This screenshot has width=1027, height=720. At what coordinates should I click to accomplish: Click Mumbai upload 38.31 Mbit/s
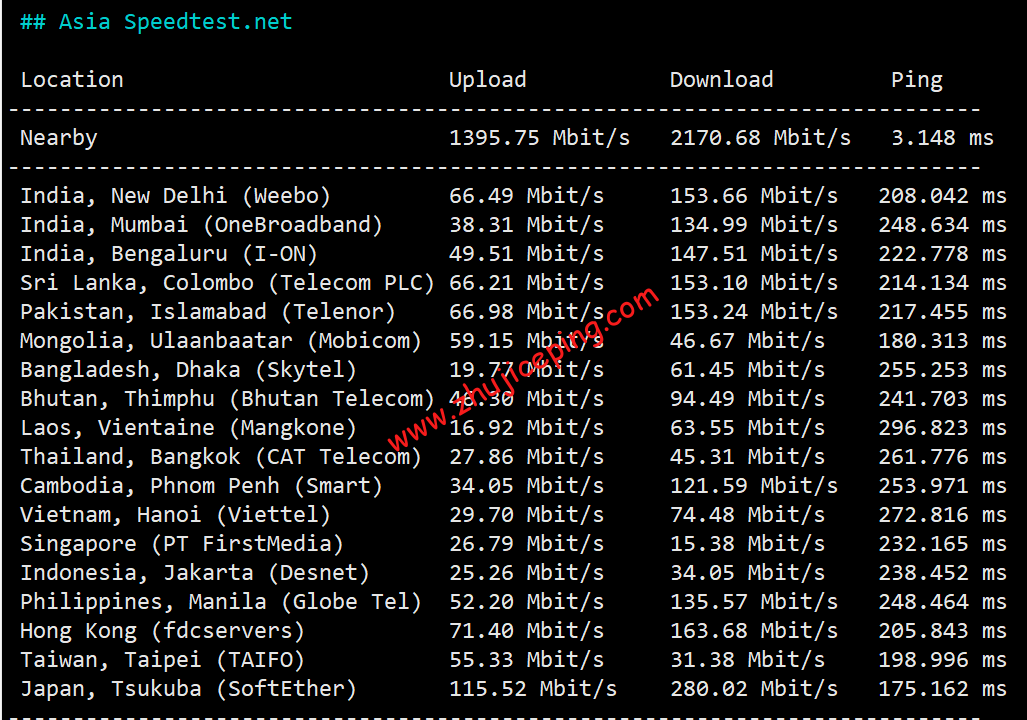pos(527,225)
